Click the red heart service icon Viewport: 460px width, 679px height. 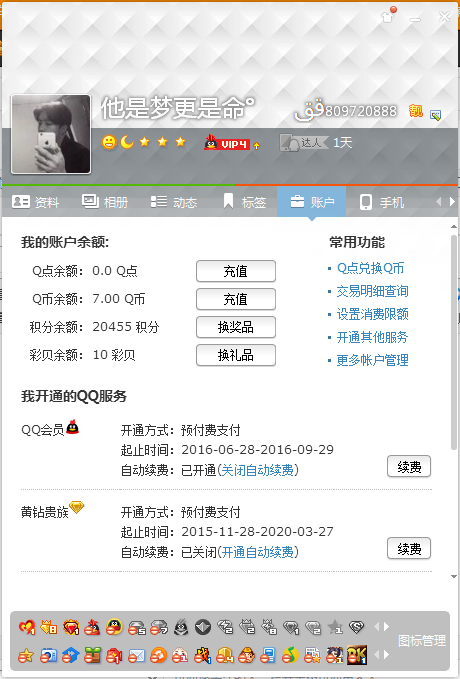tap(26, 627)
